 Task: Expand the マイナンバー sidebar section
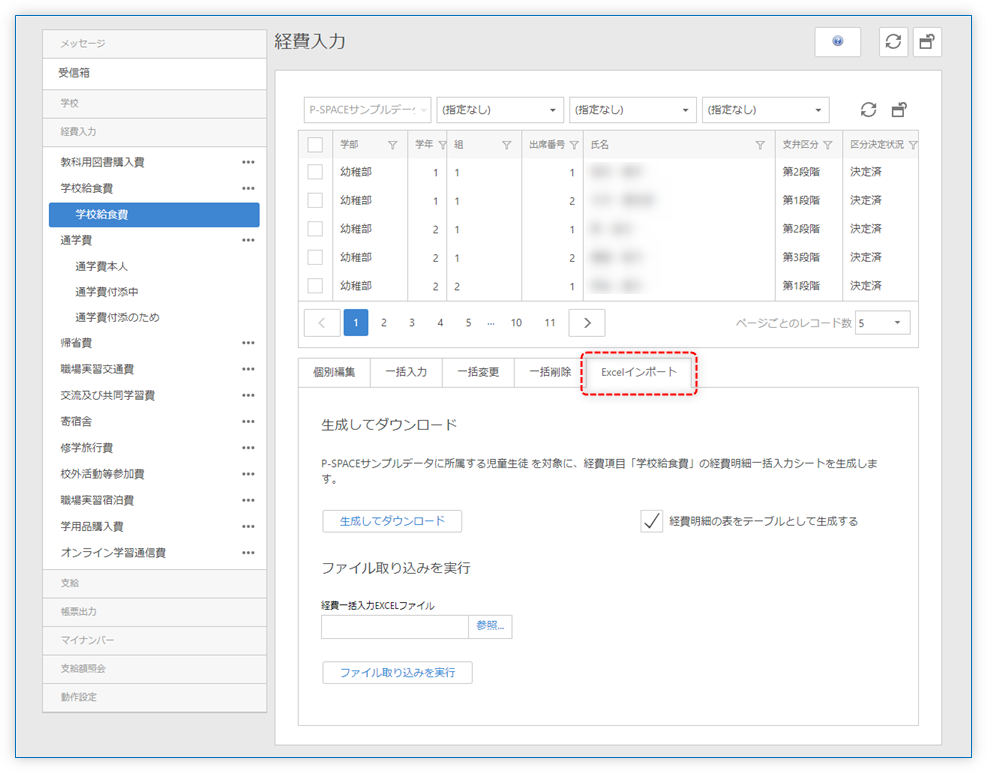pyautogui.click(x=154, y=640)
